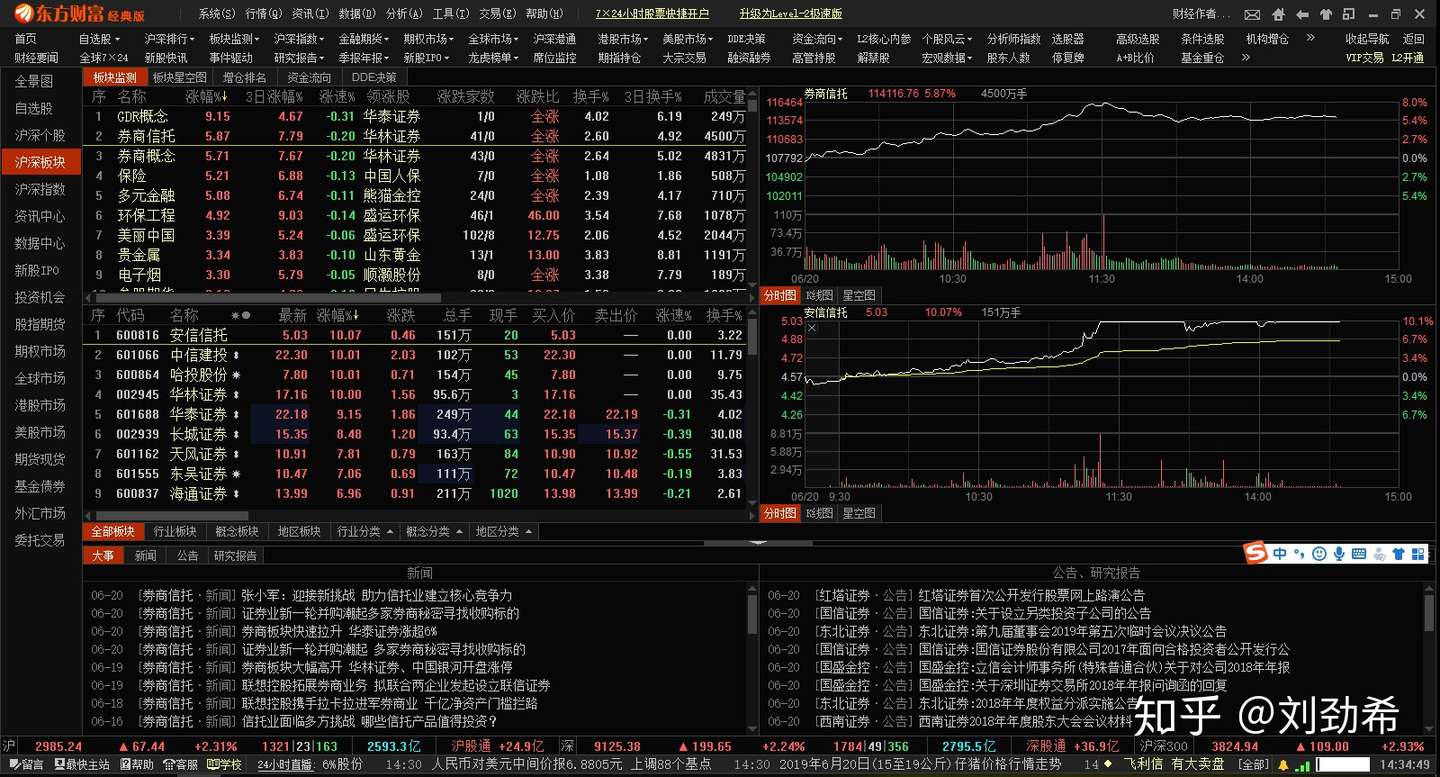
Task: Open 系统(S) menu
Action: [216, 14]
